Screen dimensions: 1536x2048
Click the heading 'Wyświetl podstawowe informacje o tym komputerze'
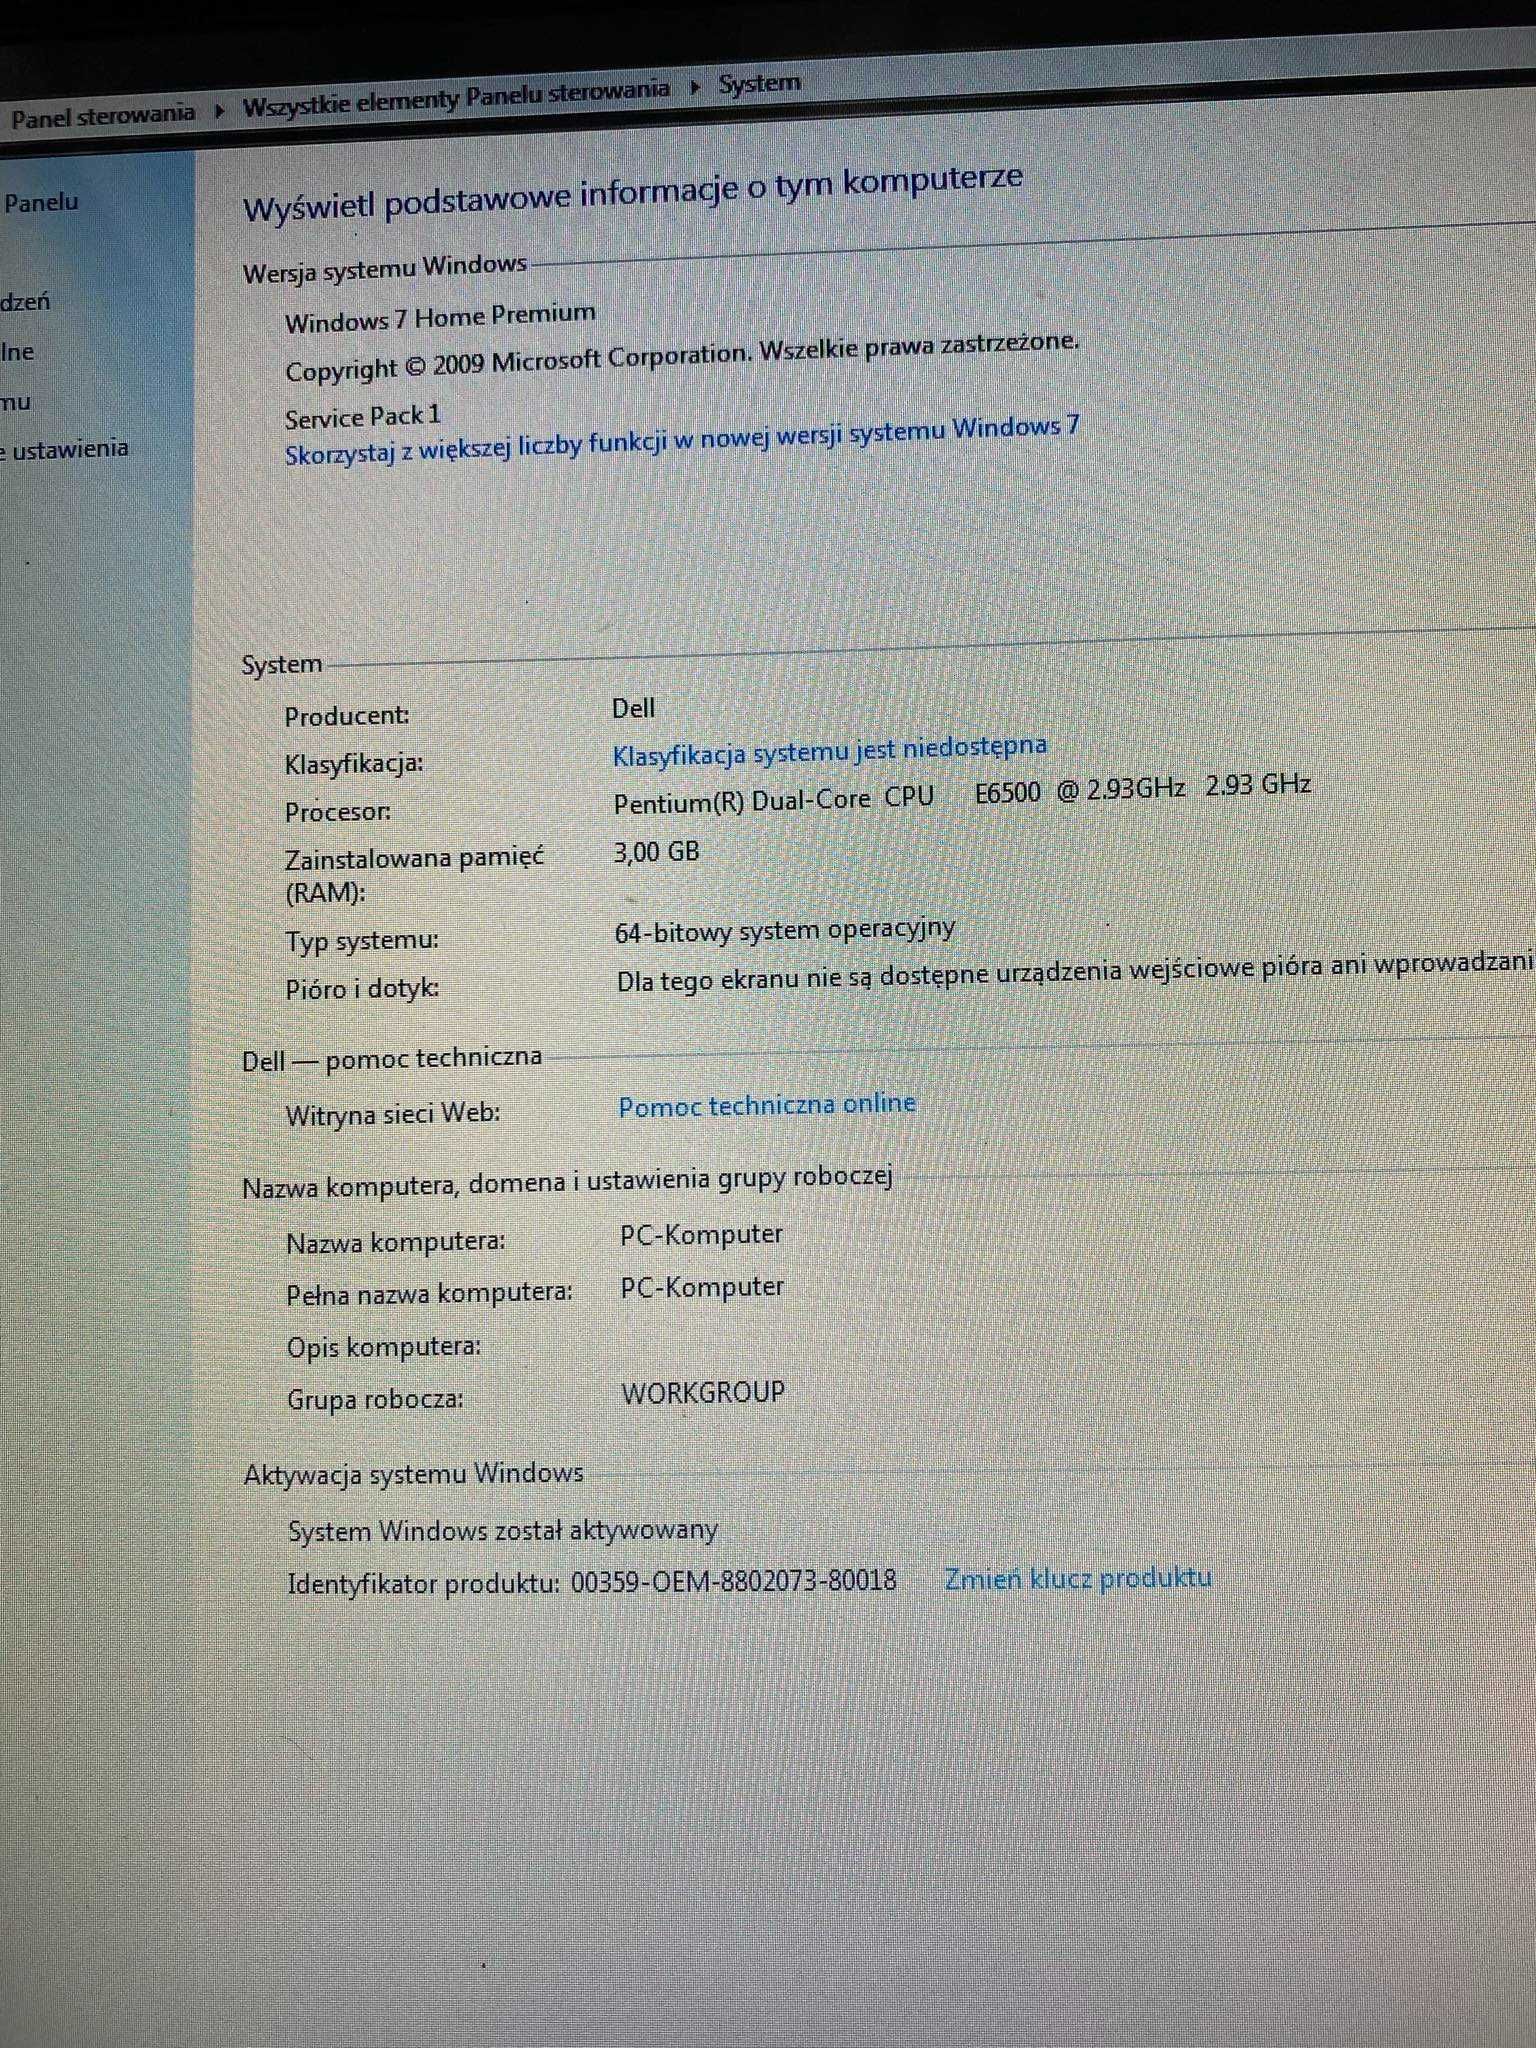coord(633,193)
